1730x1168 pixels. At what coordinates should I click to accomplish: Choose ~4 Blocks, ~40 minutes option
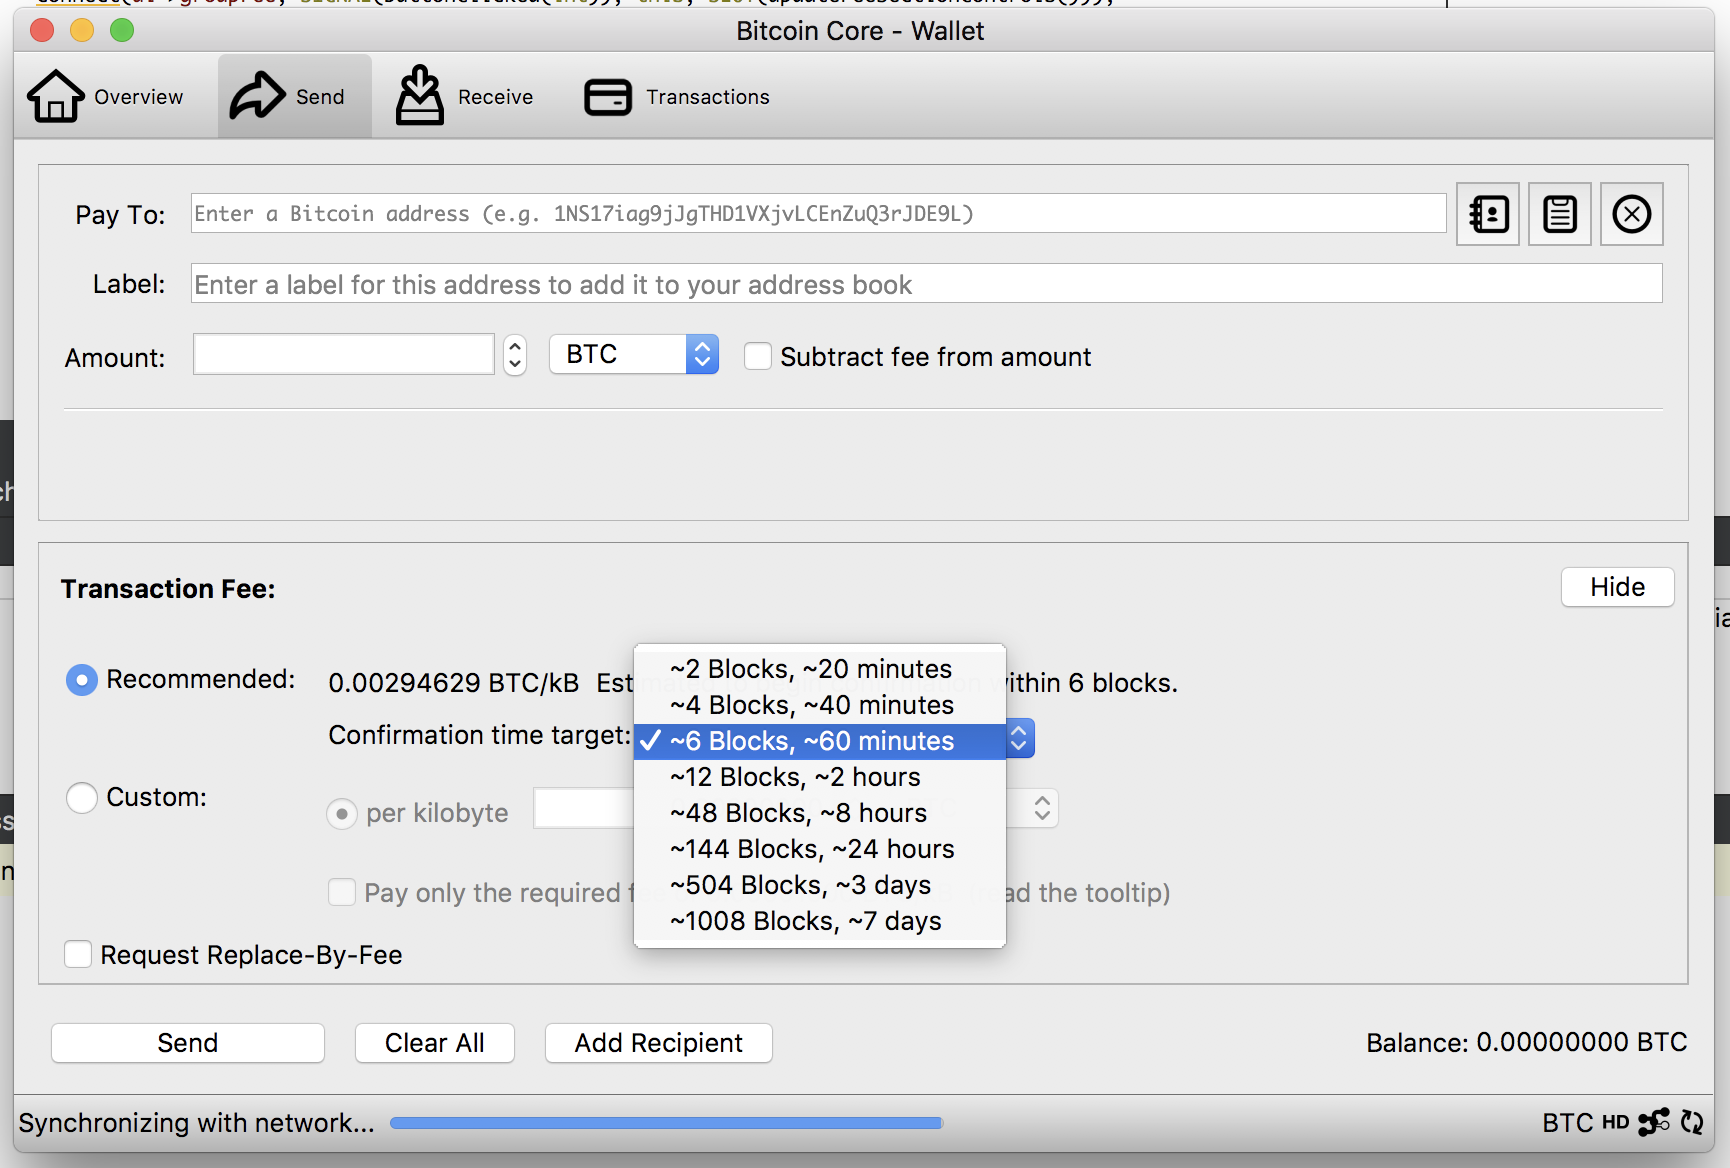[x=820, y=705]
